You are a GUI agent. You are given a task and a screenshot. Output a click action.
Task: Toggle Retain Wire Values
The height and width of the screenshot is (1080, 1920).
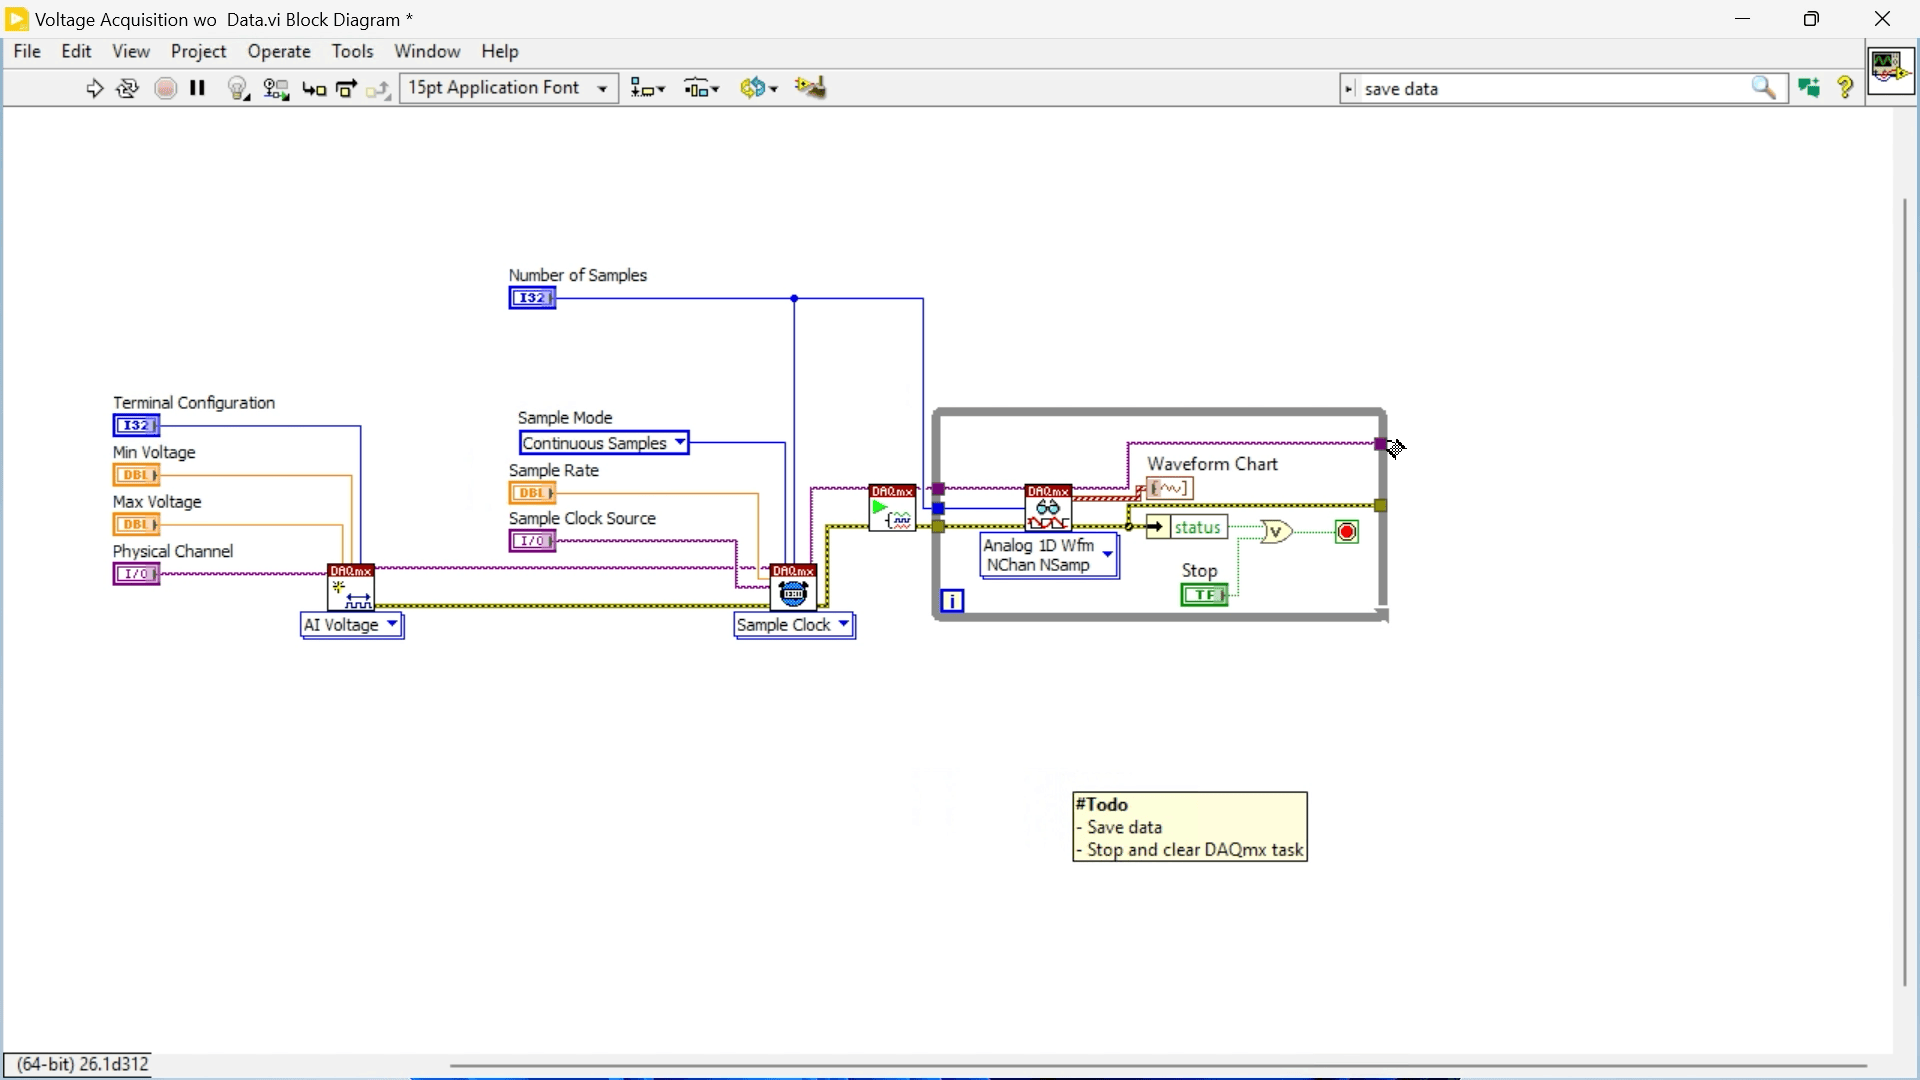276,88
